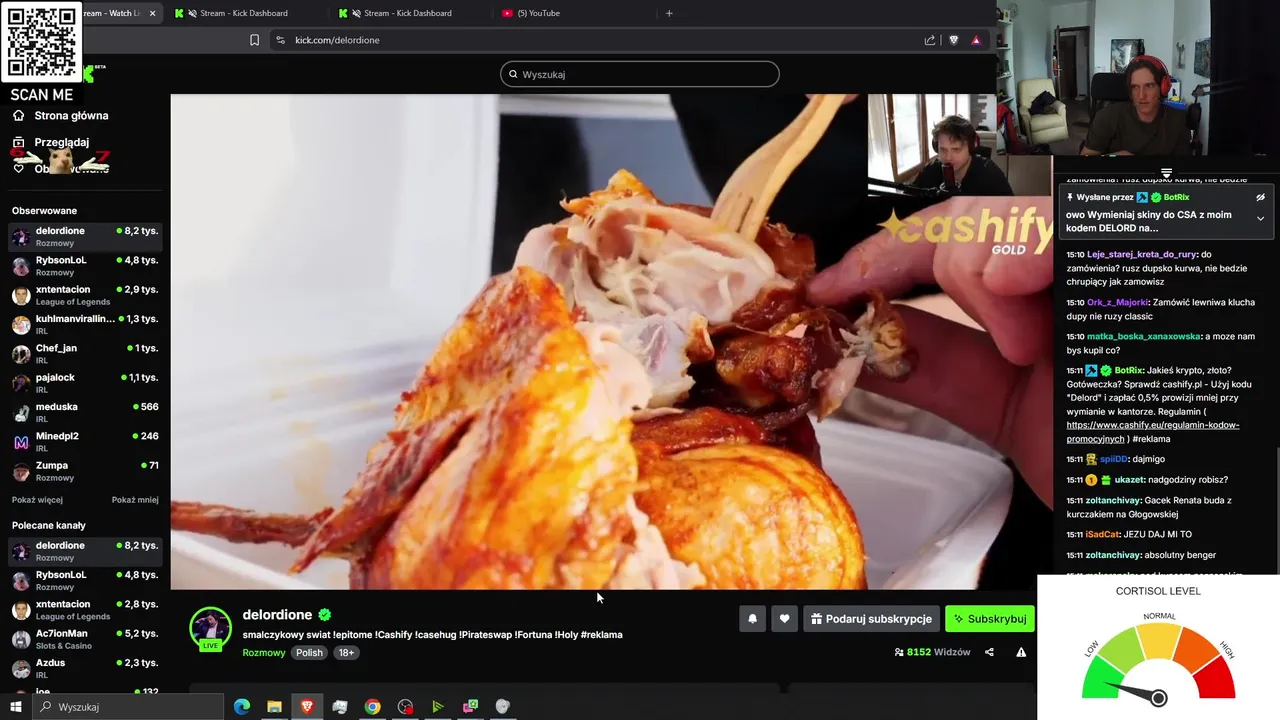Open the Brave Shields lion icon
The image size is (1280, 720).
953,40
